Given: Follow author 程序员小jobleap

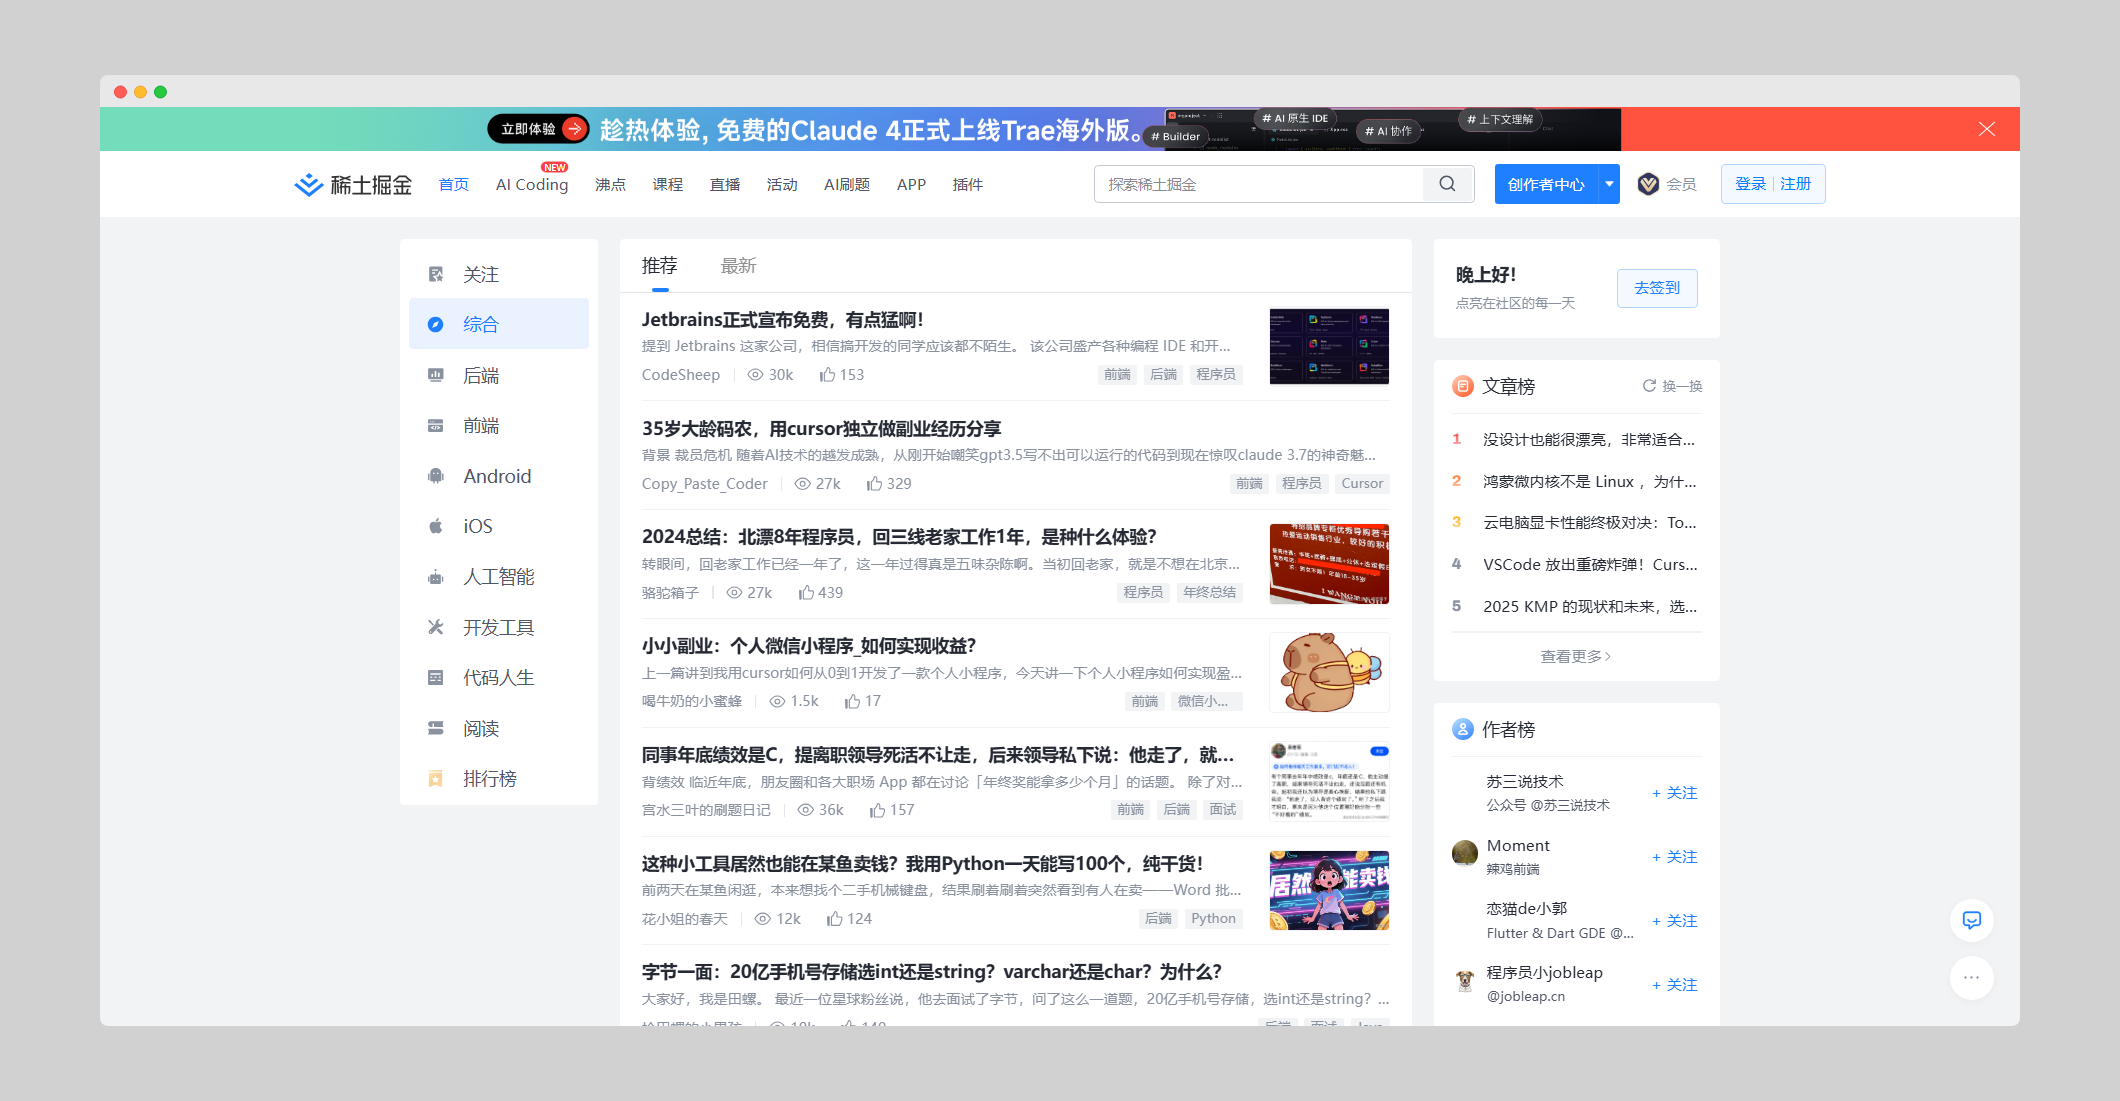Looking at the screenshot, I should (x=1675, y=985).
